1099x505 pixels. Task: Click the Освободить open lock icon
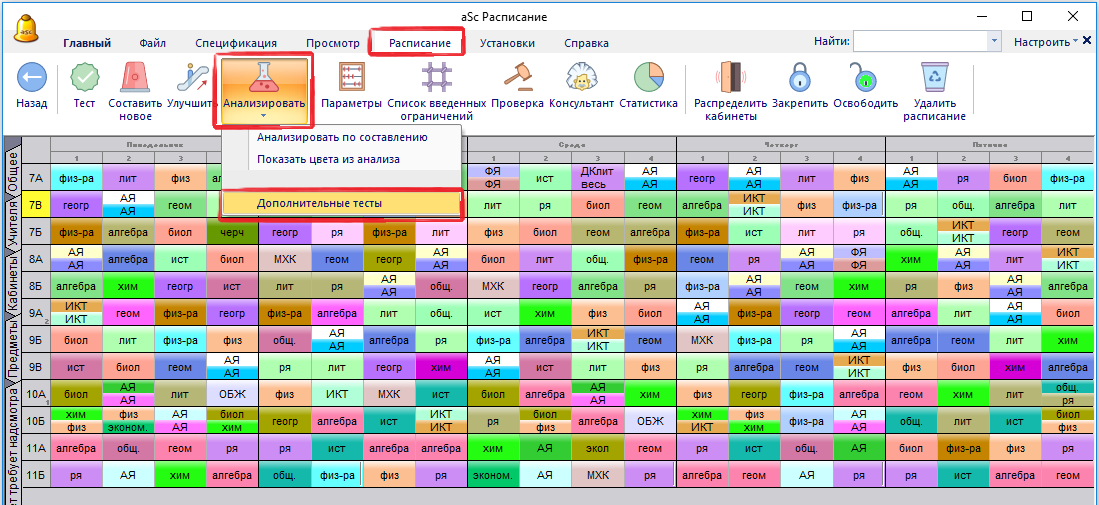coord(863,78)
